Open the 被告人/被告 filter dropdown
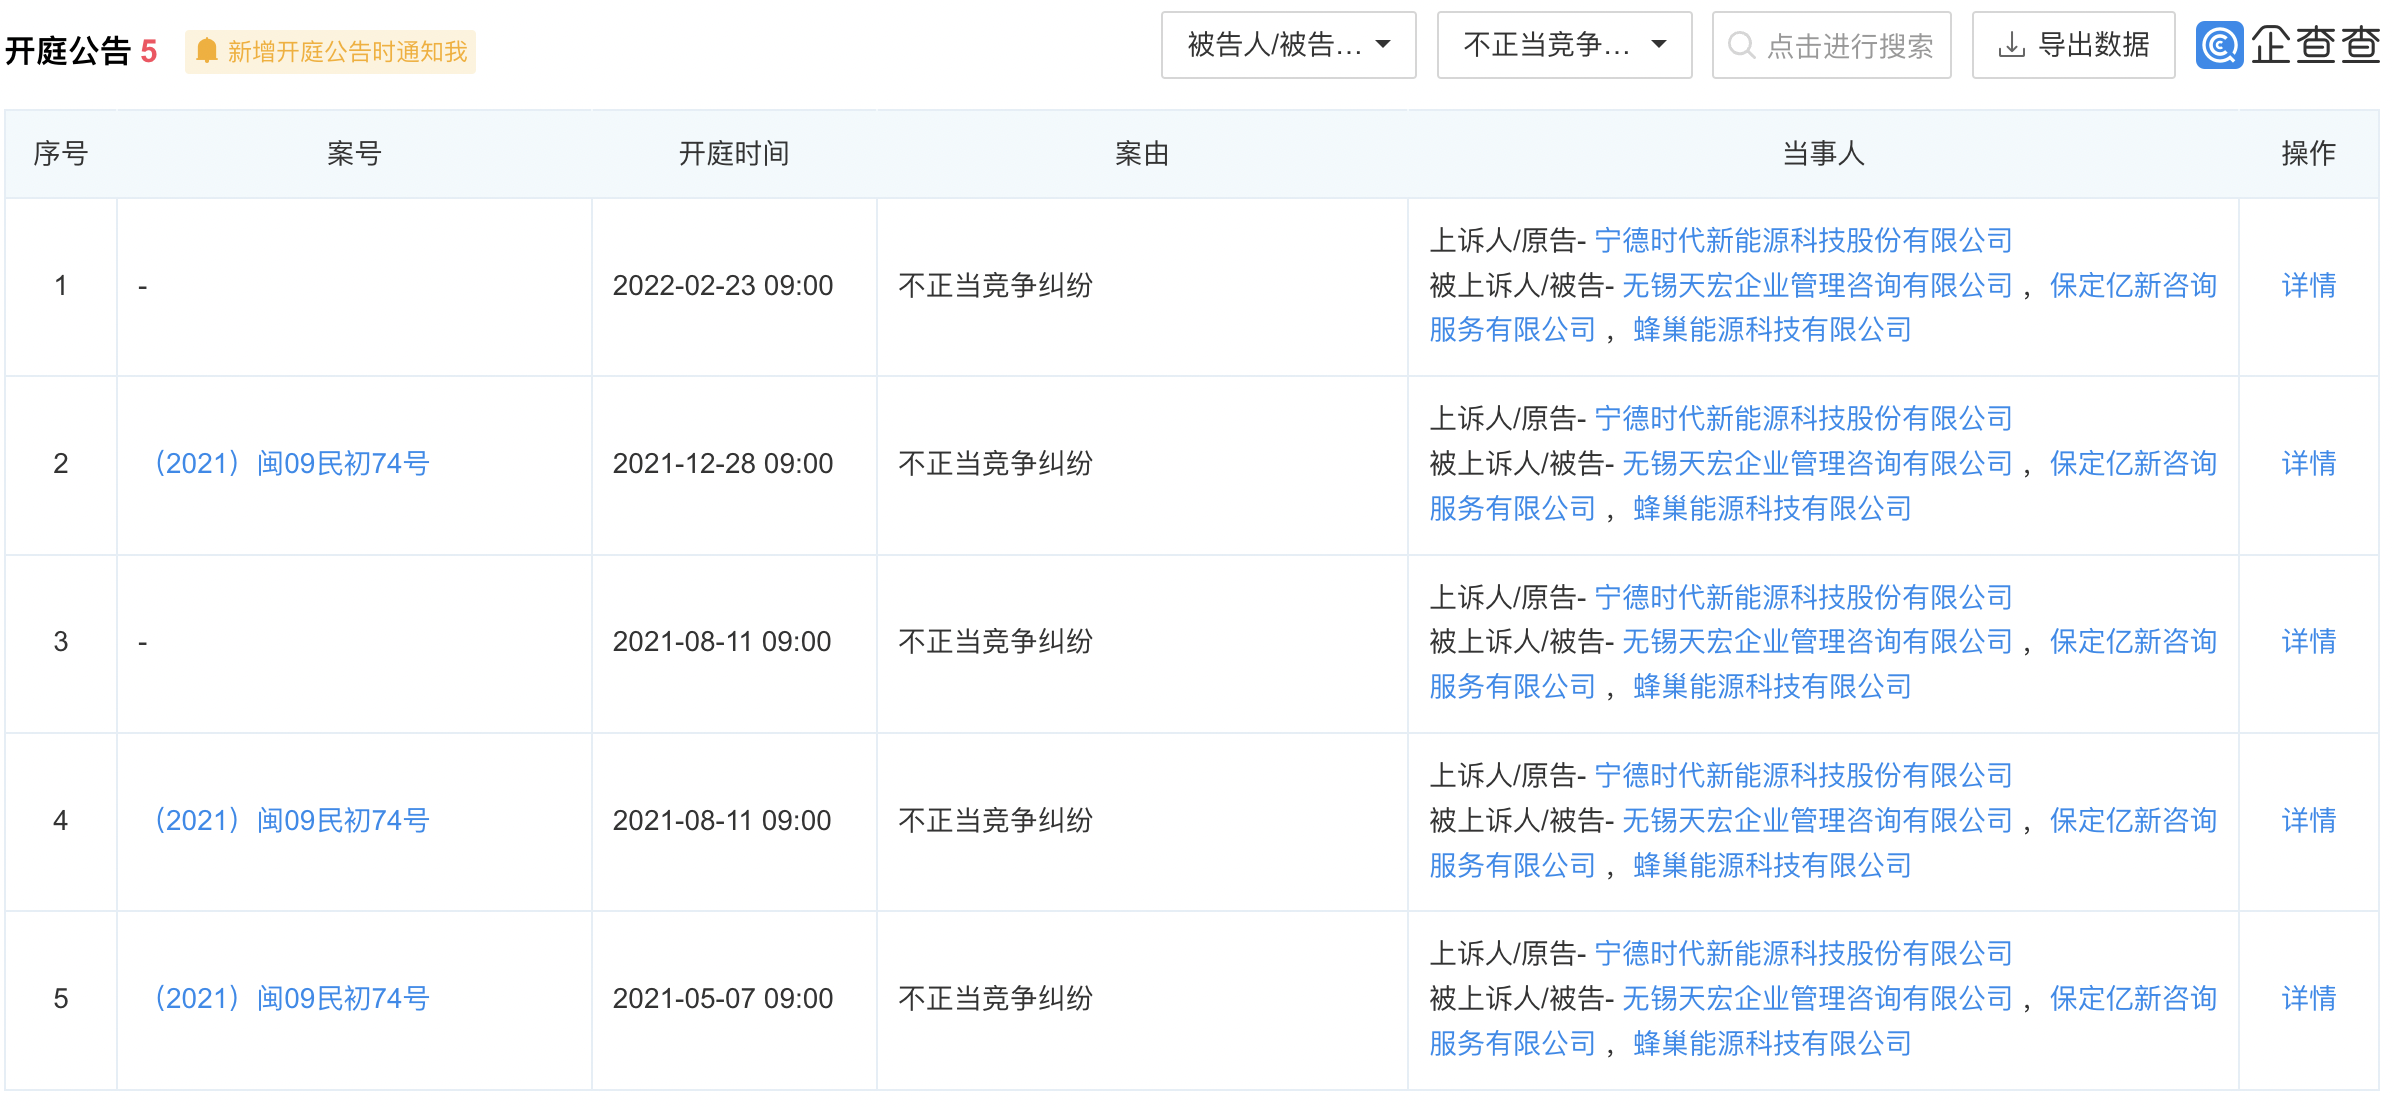This screenshot has width=2394, height=1108. 1288,45
